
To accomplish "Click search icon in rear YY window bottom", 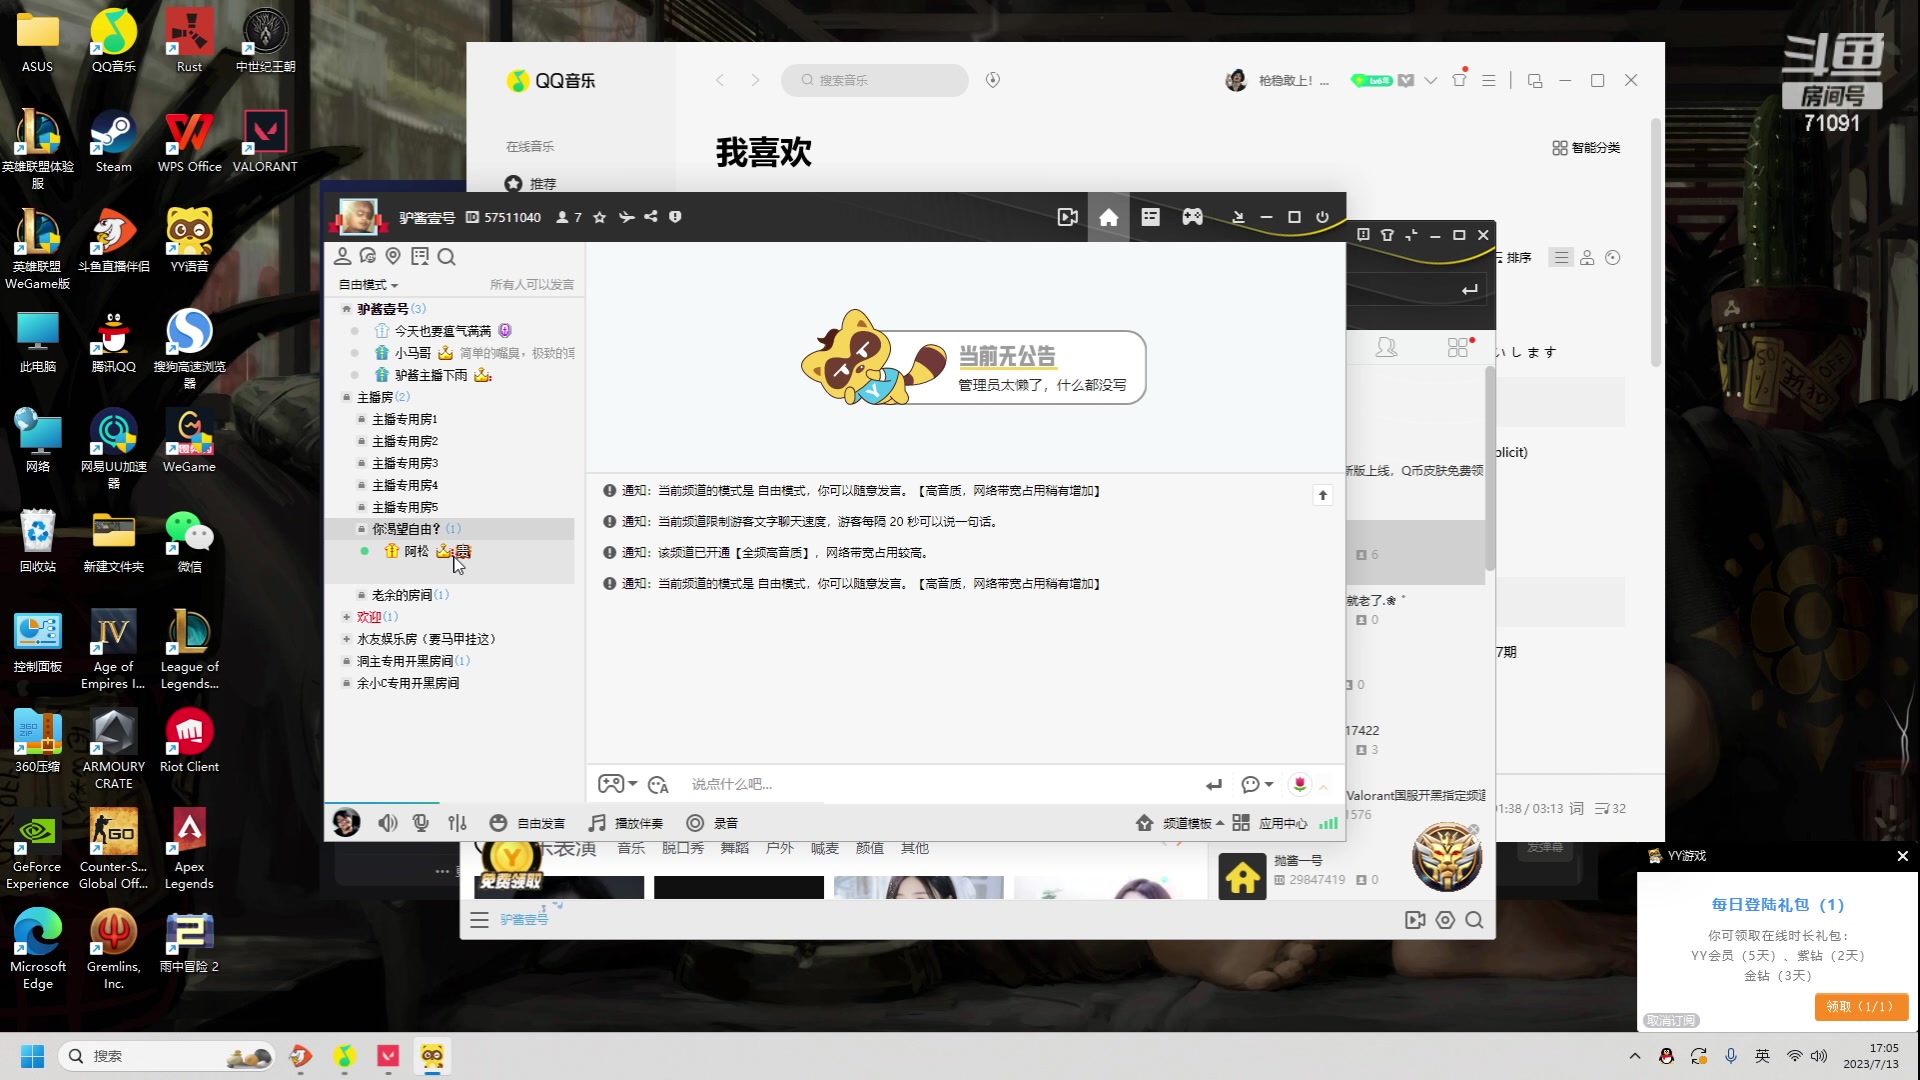I will (1474, 920).
